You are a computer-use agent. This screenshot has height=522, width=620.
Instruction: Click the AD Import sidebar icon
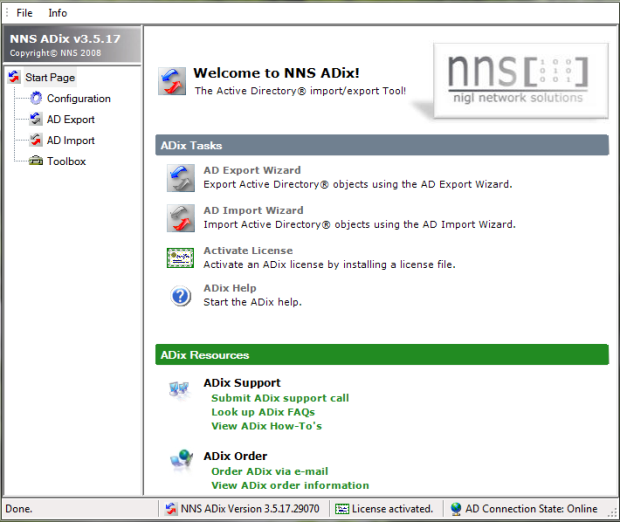pos(36,140)
